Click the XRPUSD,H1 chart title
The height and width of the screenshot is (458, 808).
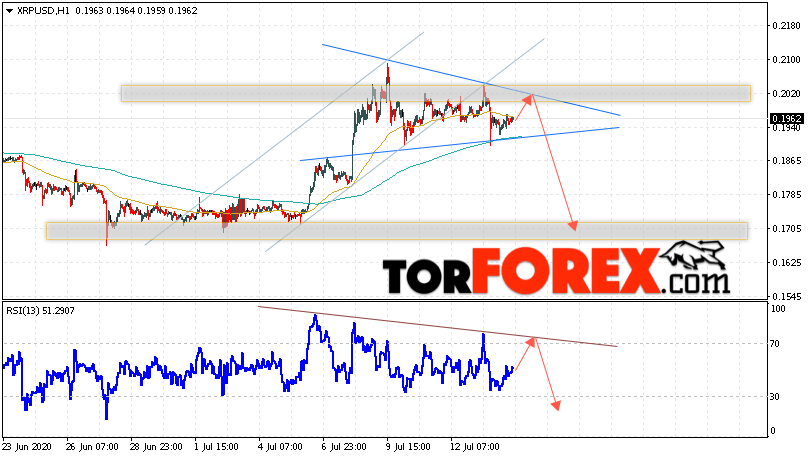click(x=43, y=11)
